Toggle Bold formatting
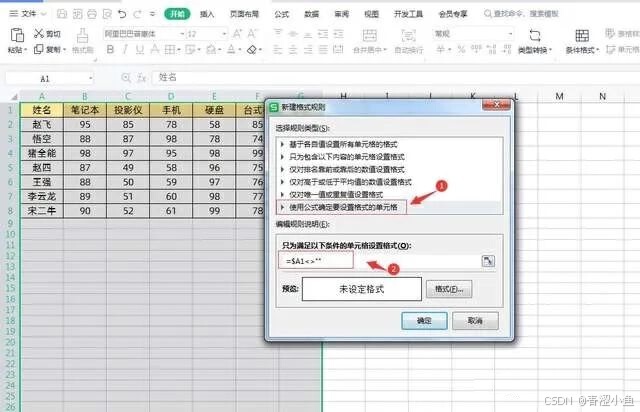Viewport: 640px width, 412px height. [110, 50]
